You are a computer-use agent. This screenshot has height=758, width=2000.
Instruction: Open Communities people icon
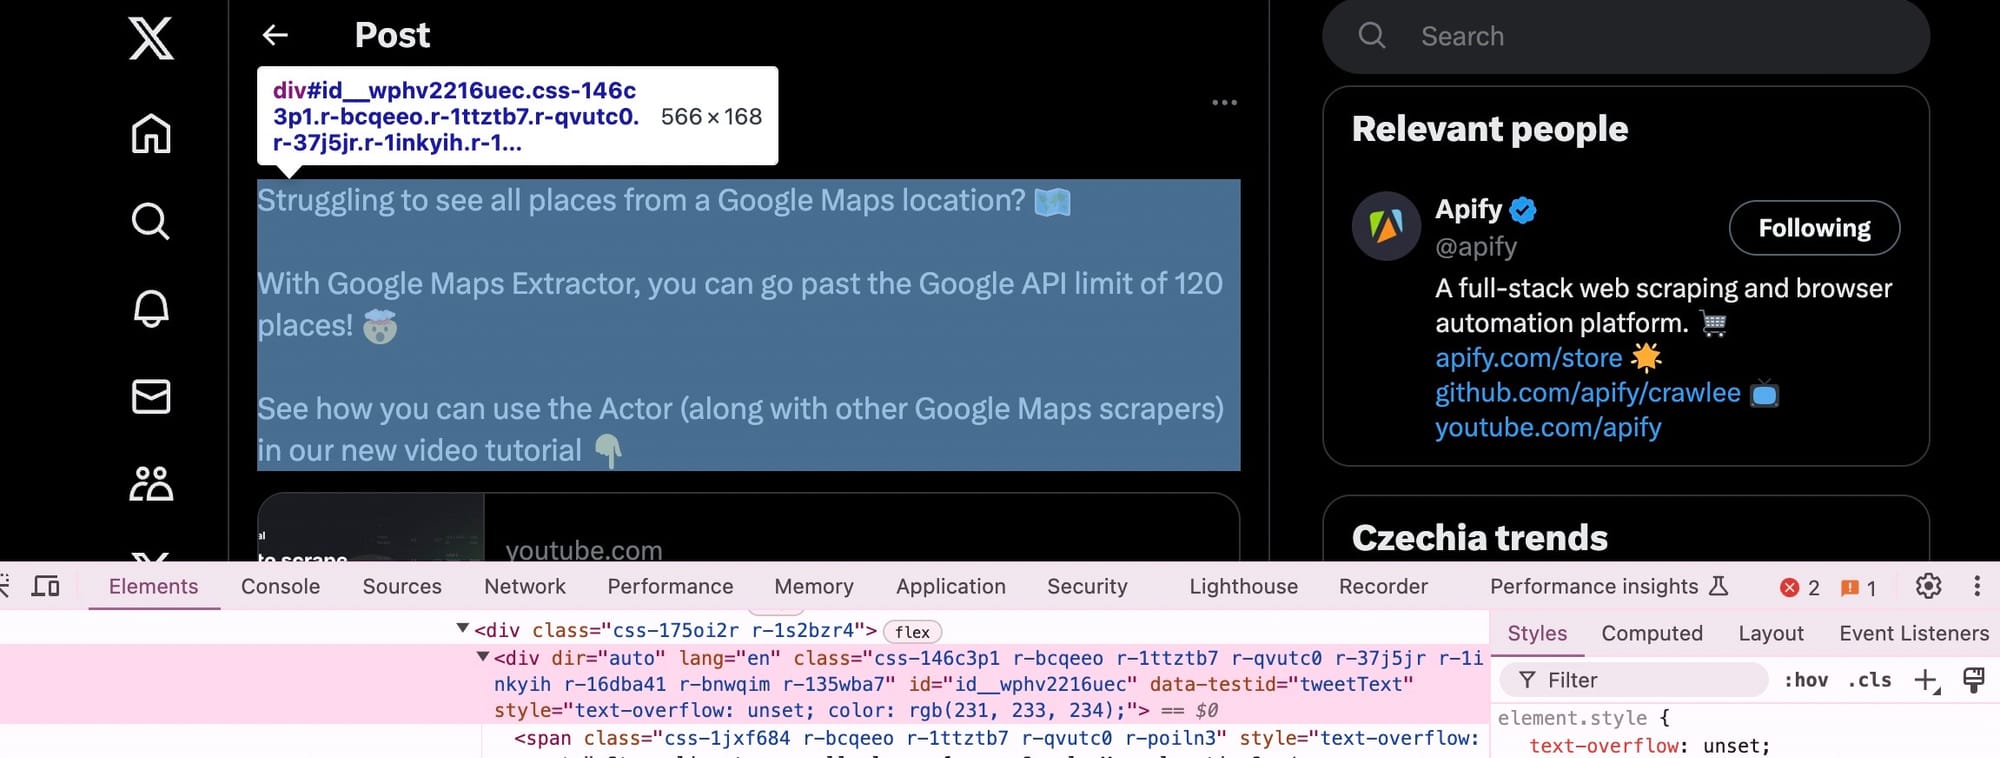click(x=151, y=483)
